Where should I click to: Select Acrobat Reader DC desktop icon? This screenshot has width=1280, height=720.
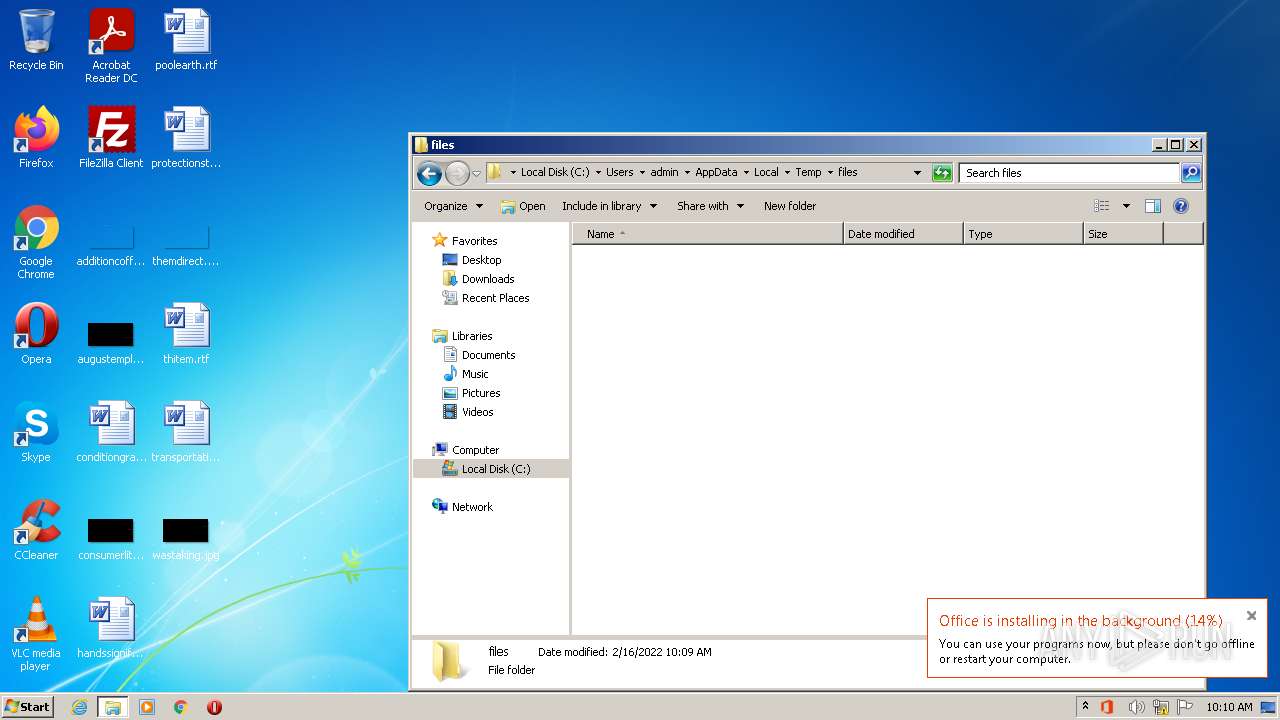pos(111,46)
